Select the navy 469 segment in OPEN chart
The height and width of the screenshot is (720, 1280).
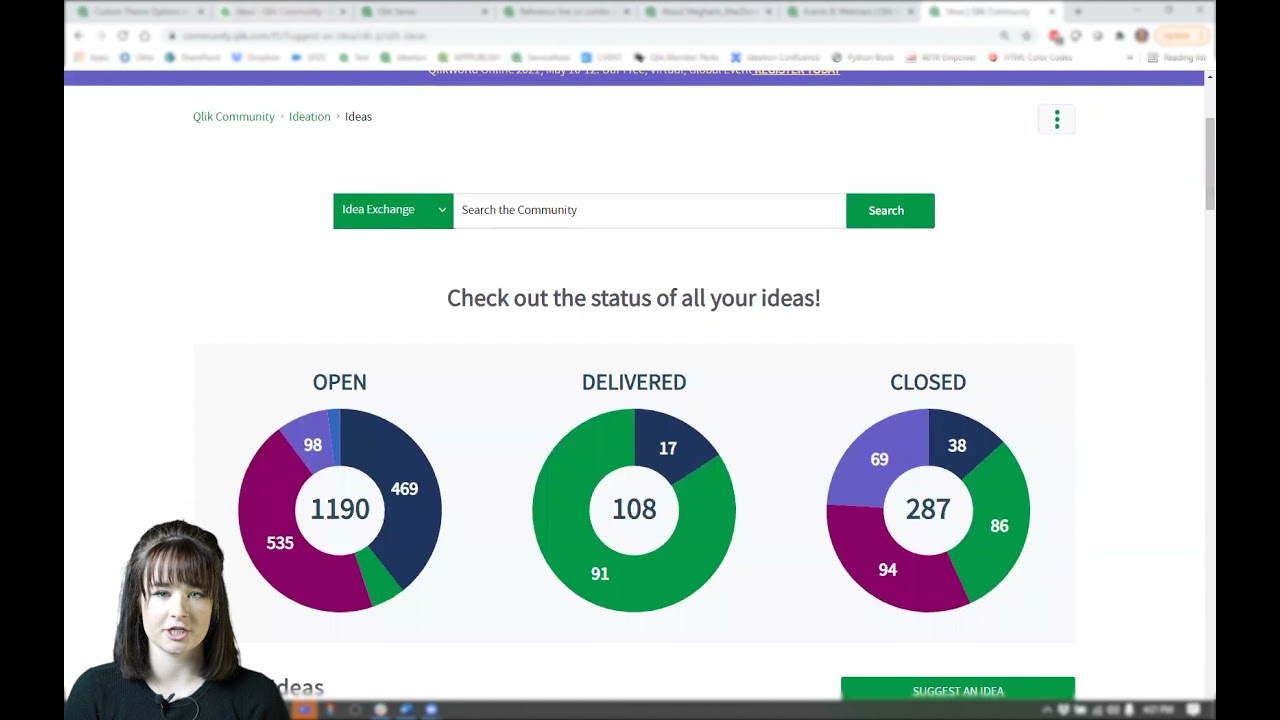pyautogui.click(x=404, y=489)
